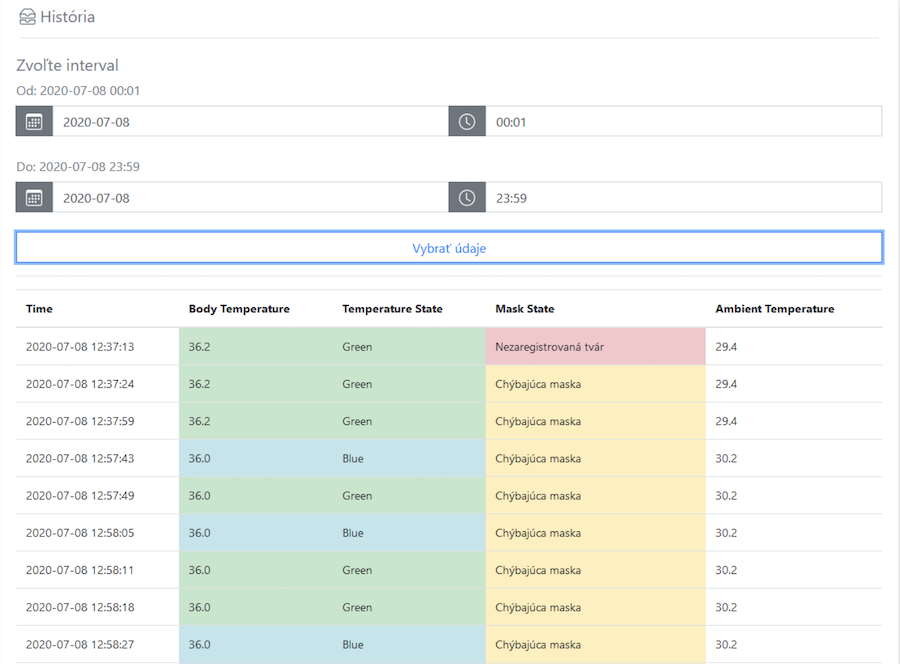Screen dimensions: 900x664
Task: Open the calendar icon for the Do date
Action: (34, 198)
